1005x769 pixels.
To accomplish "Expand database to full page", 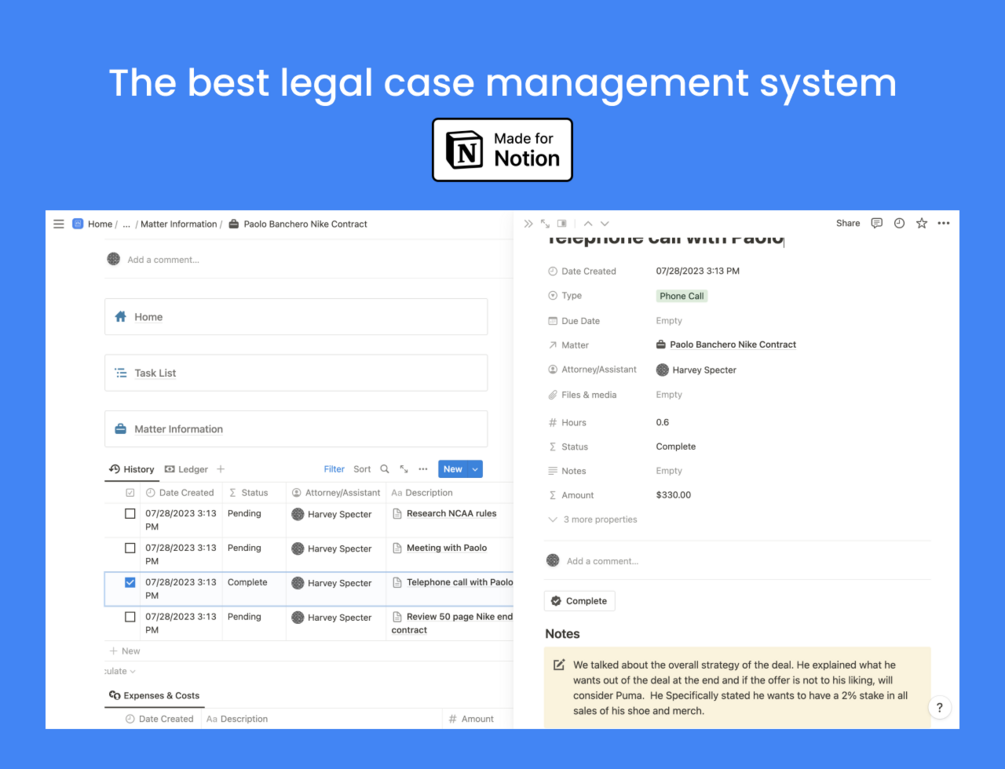I will point(404,469).
